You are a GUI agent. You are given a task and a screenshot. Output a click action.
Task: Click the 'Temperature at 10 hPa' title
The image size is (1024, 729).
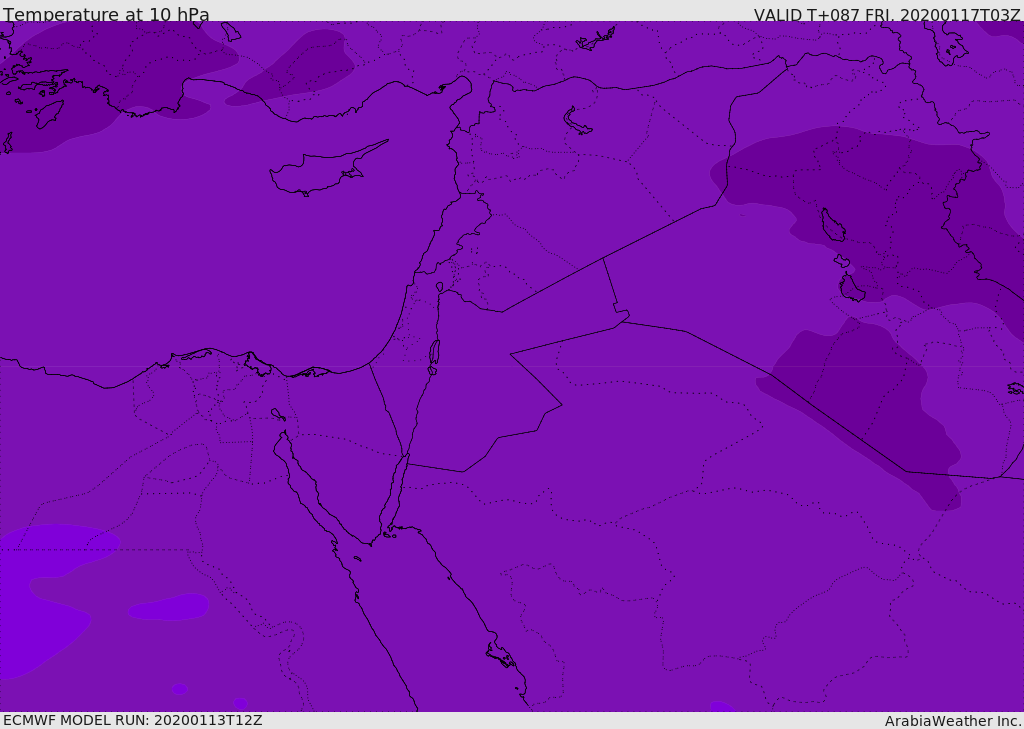tap(106, 14)
